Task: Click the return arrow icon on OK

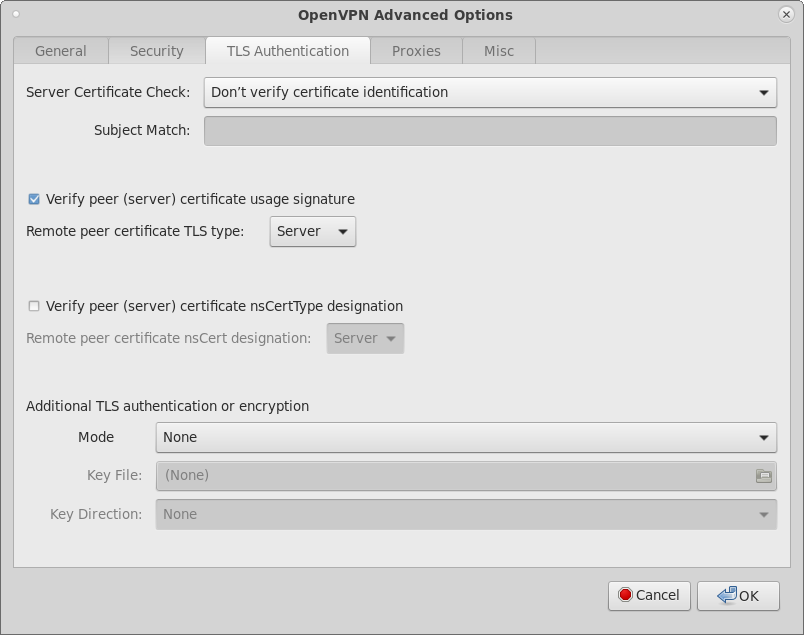Action: point(727,595)
